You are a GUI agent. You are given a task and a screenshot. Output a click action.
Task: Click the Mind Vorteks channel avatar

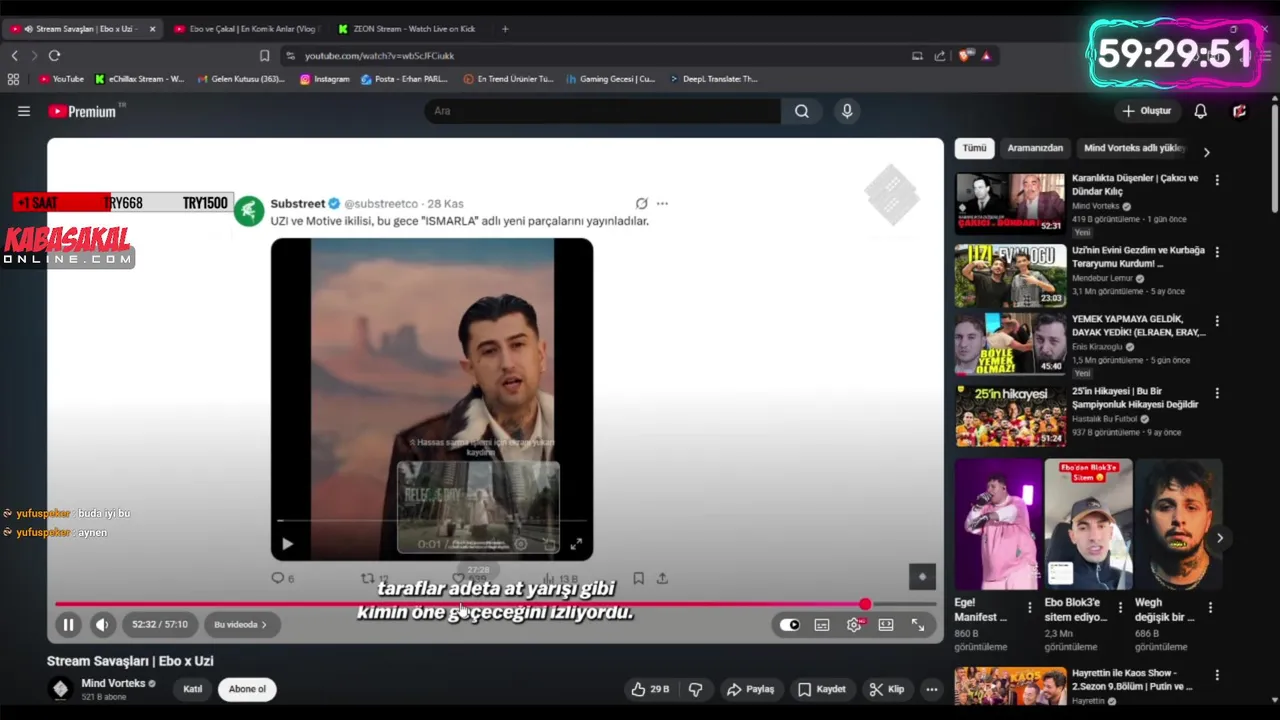[x=60, y=689]
